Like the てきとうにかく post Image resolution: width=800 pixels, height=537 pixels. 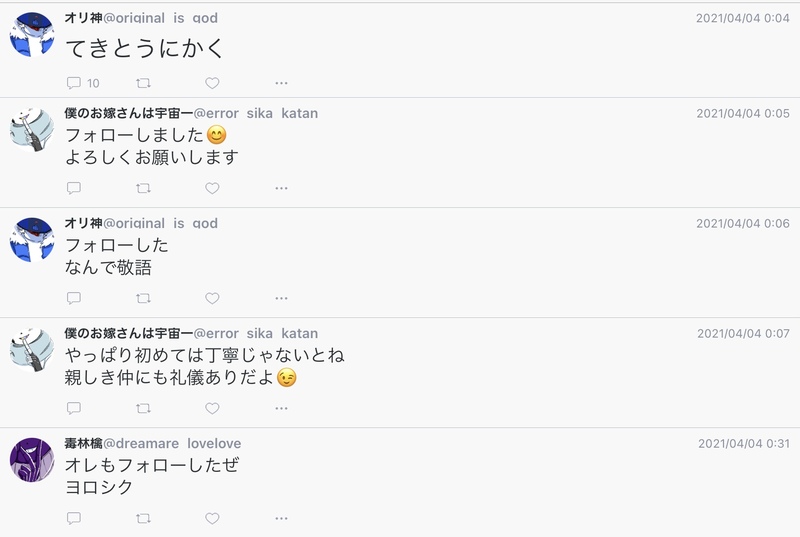(212, 83)
